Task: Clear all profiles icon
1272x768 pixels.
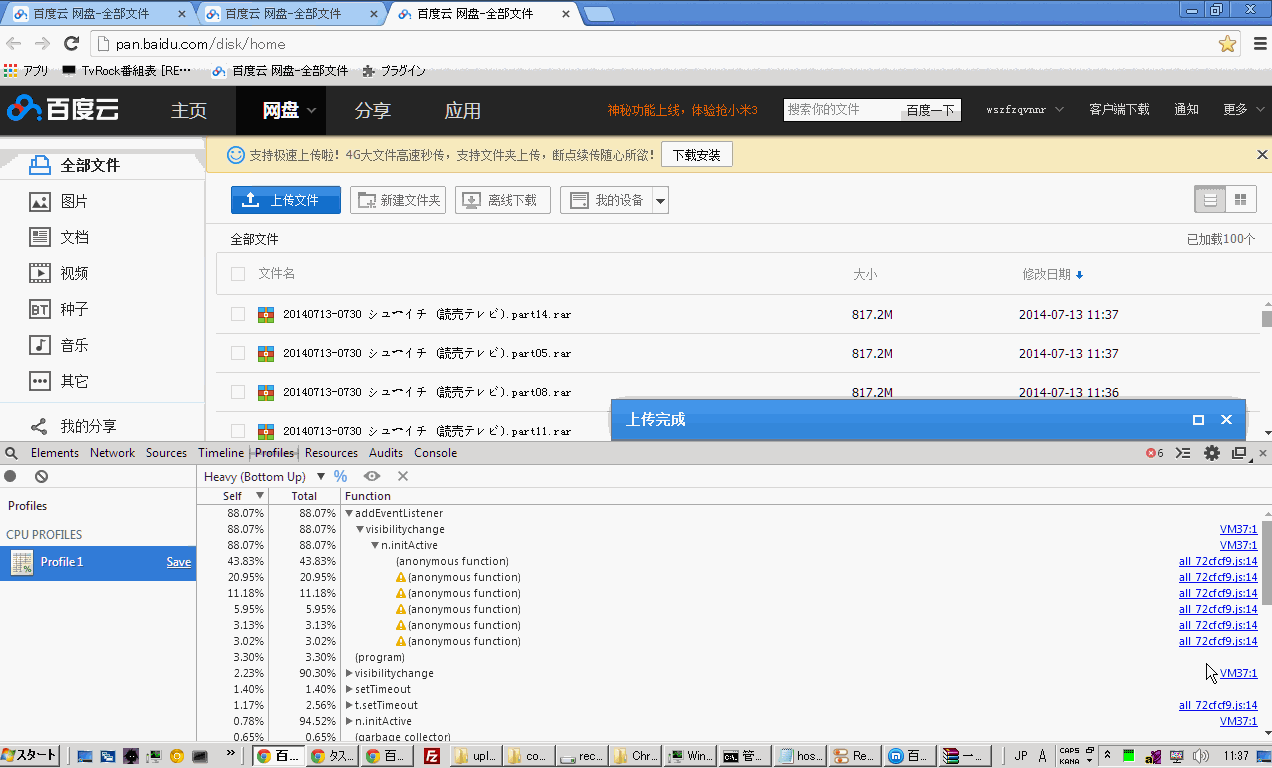Action: 41,477
